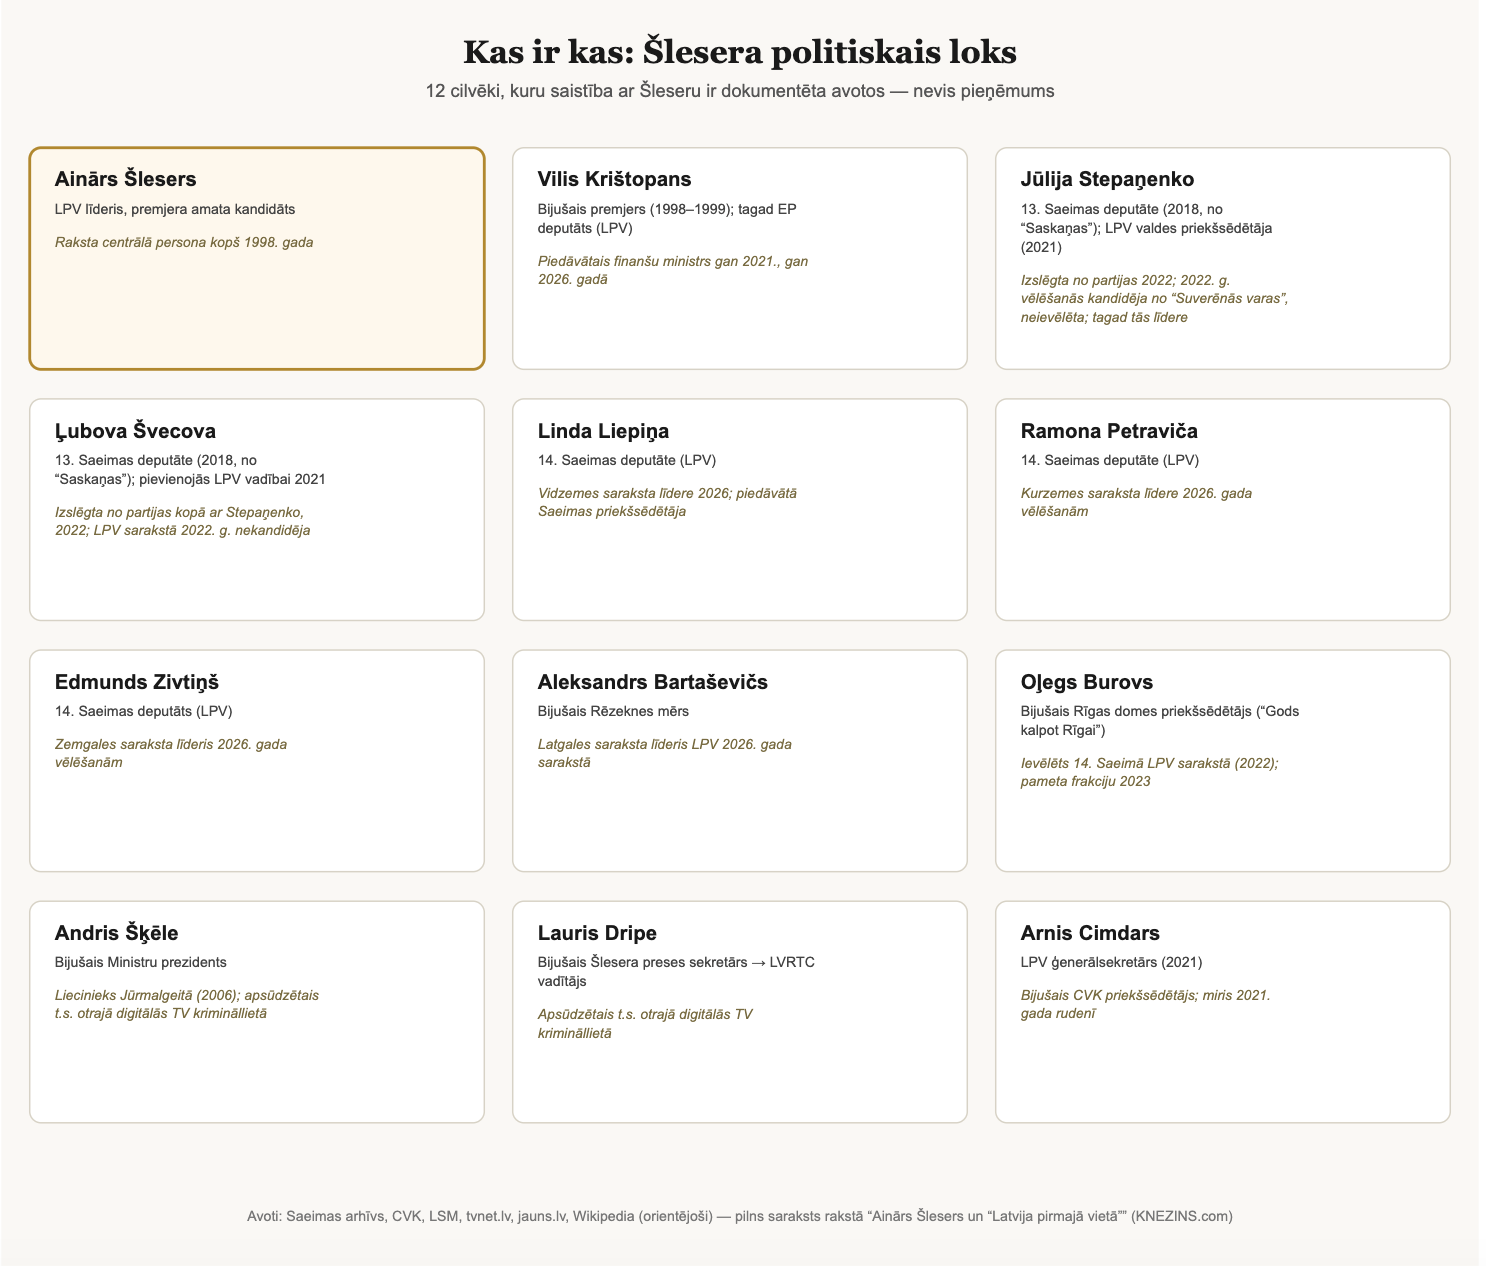Screen dimensions: 1486x1266
Task: Select the Aleksandrs Bartaševičs card
Action: (x=740, y=761)
